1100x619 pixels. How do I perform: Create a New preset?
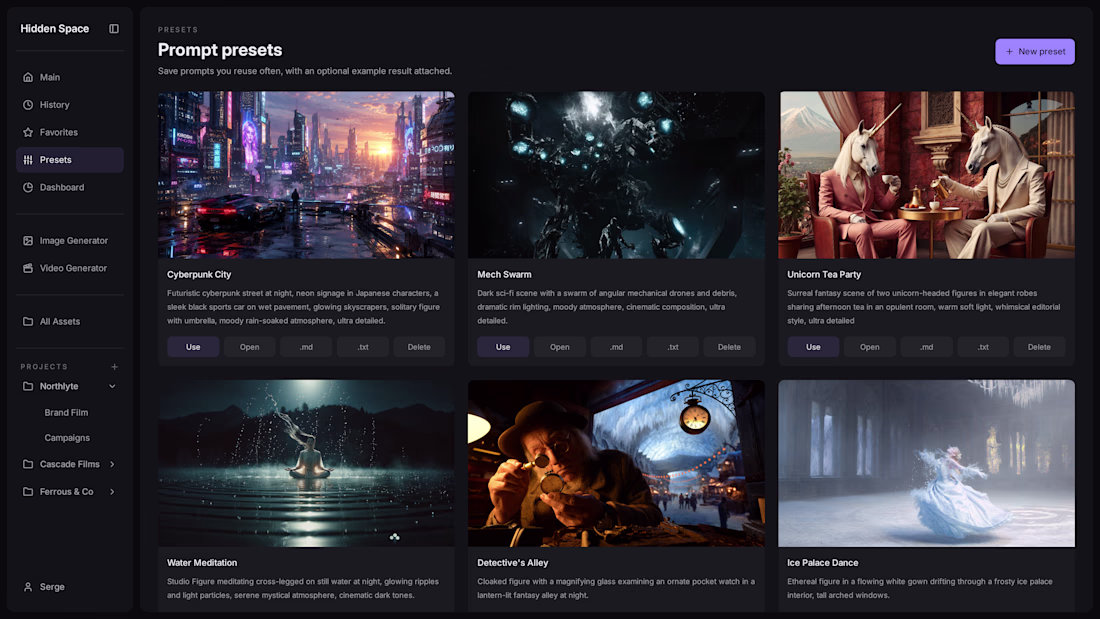click(1035, 51)
